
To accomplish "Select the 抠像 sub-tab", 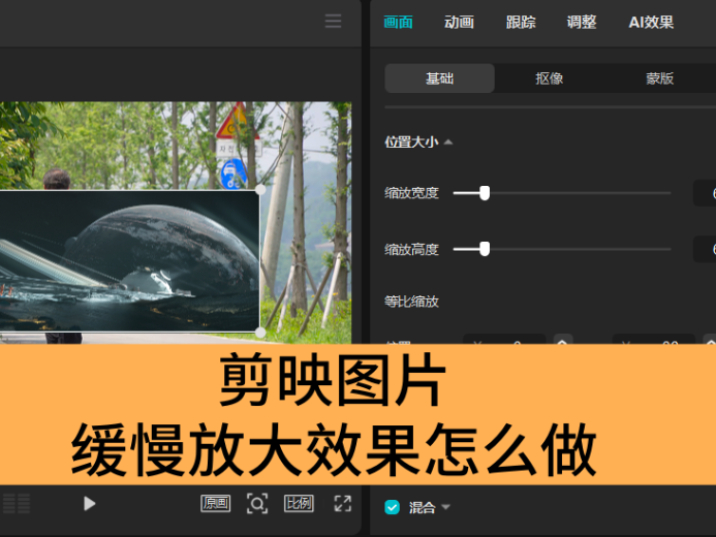I will (x=549, y=79).
